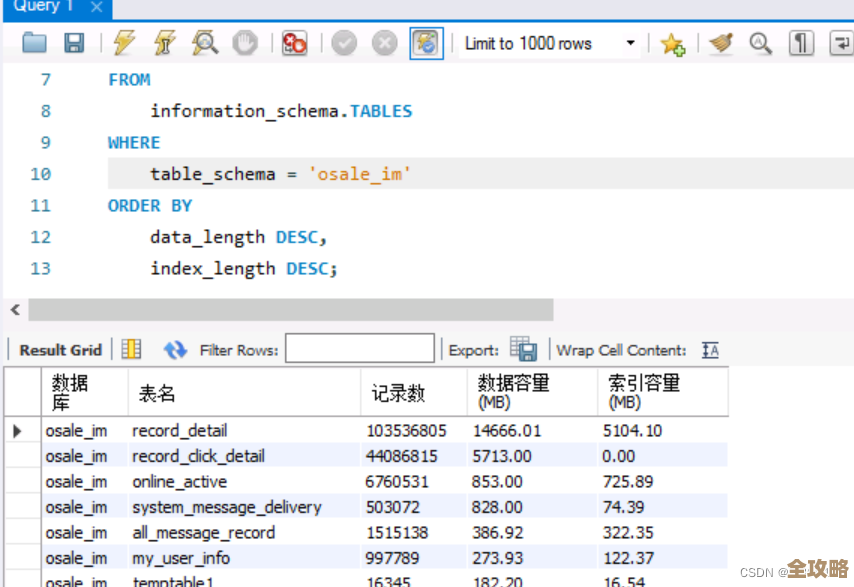This screenshot has width=854, height=587.
Task: Save a new SQL snippet with the star icon
Action: pos(673,43)
